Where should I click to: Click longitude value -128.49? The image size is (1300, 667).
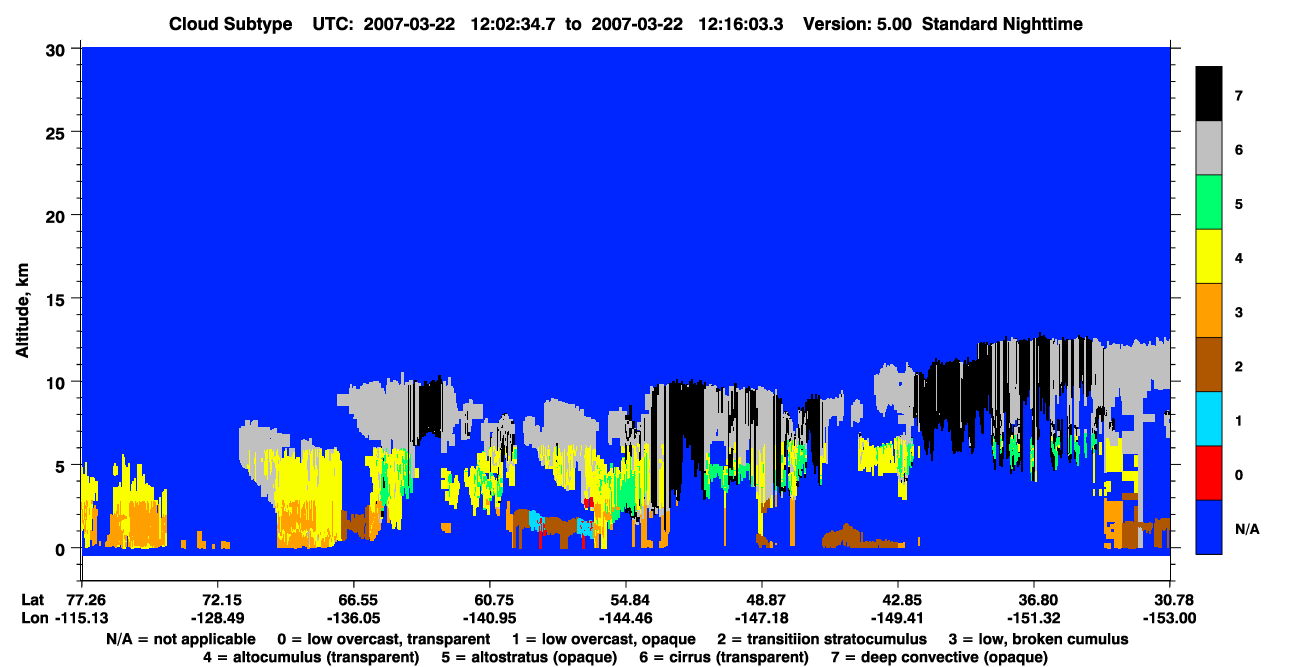(x=217, y=617)
